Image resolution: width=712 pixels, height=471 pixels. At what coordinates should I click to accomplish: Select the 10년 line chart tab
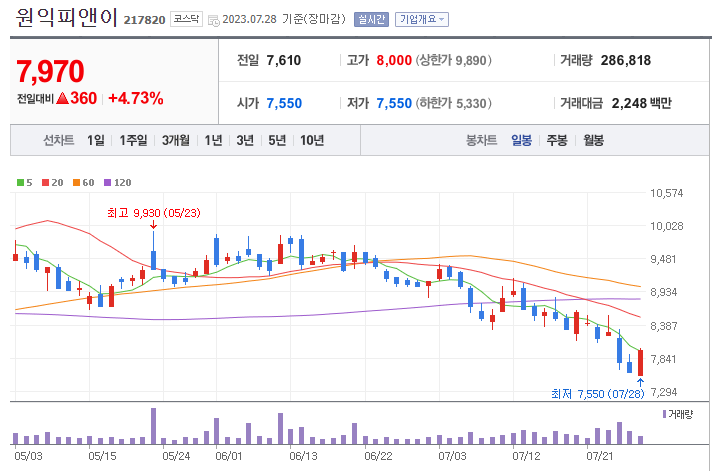click(312, 140)
